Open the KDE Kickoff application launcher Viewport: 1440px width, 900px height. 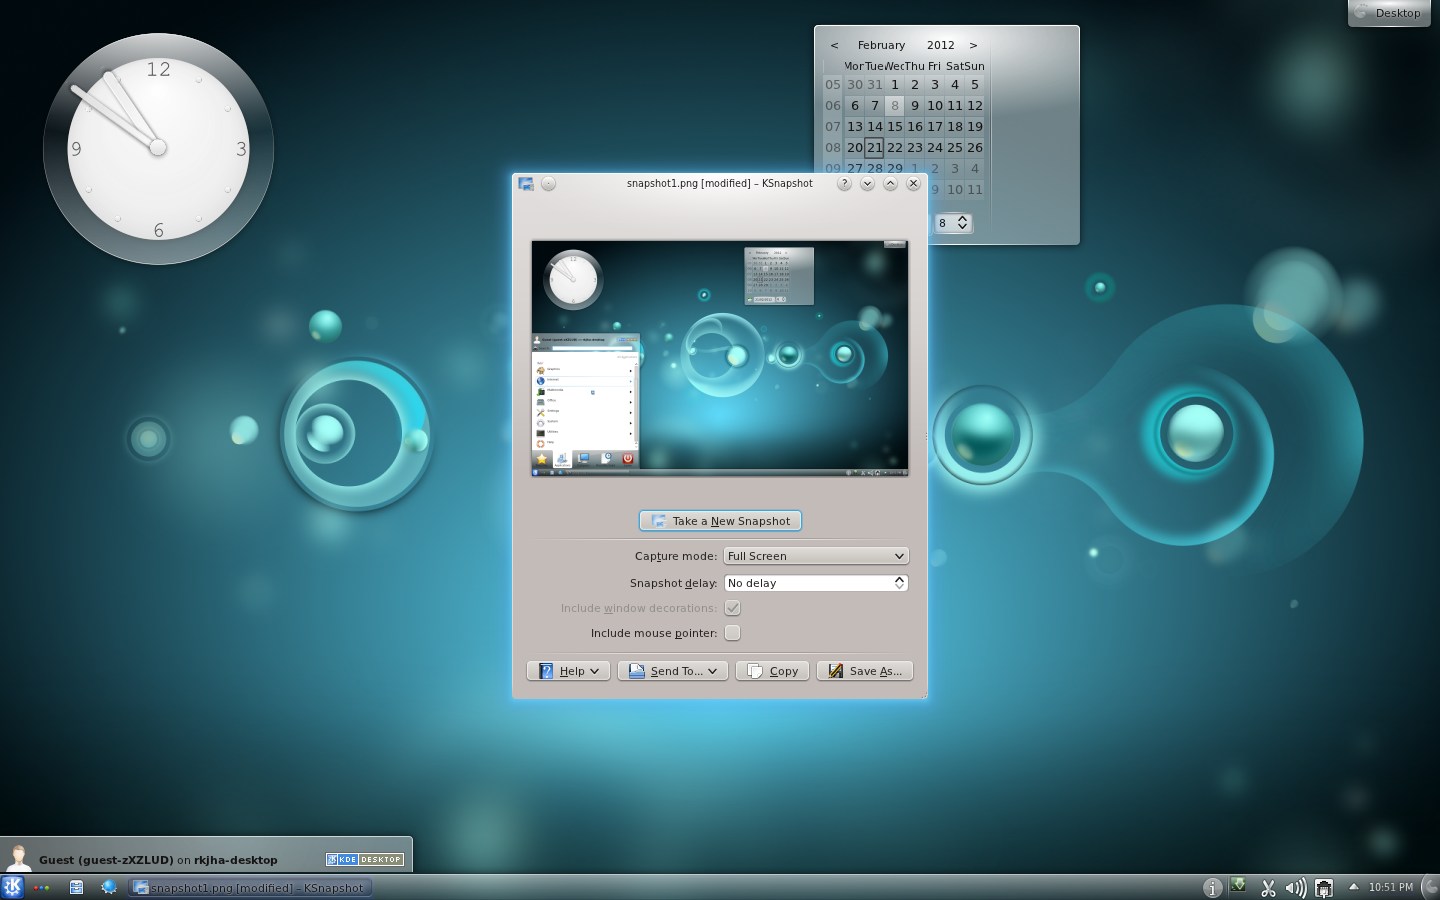(x=12, y=887)
